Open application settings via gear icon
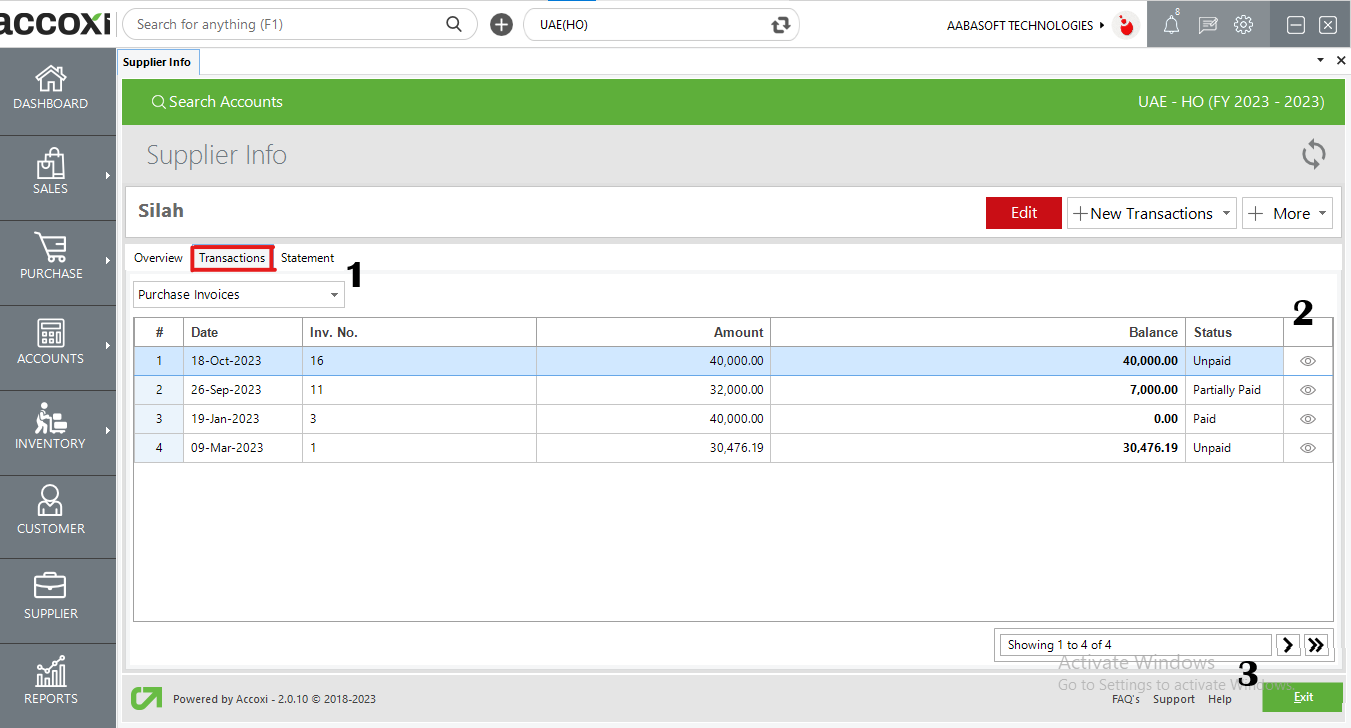This screenshot has width=1351, height=728. (x=1243, y=24)
